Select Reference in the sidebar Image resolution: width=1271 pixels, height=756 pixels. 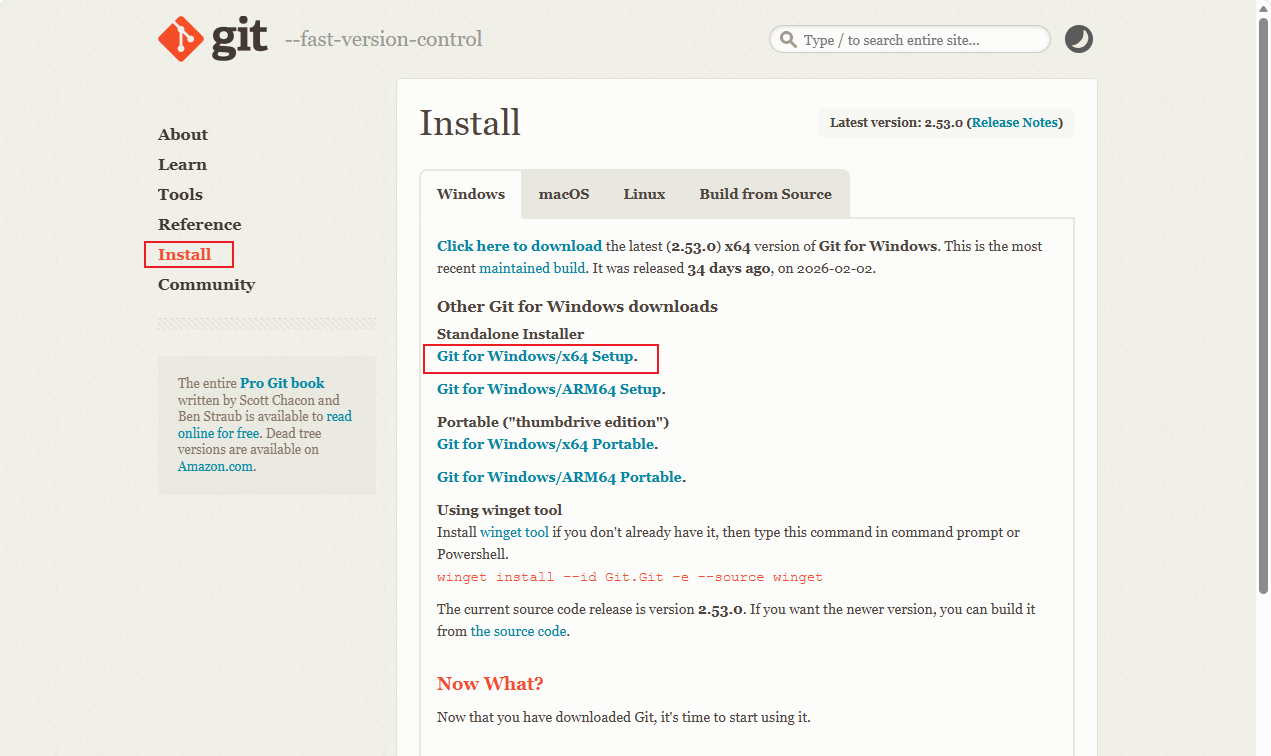199,225
